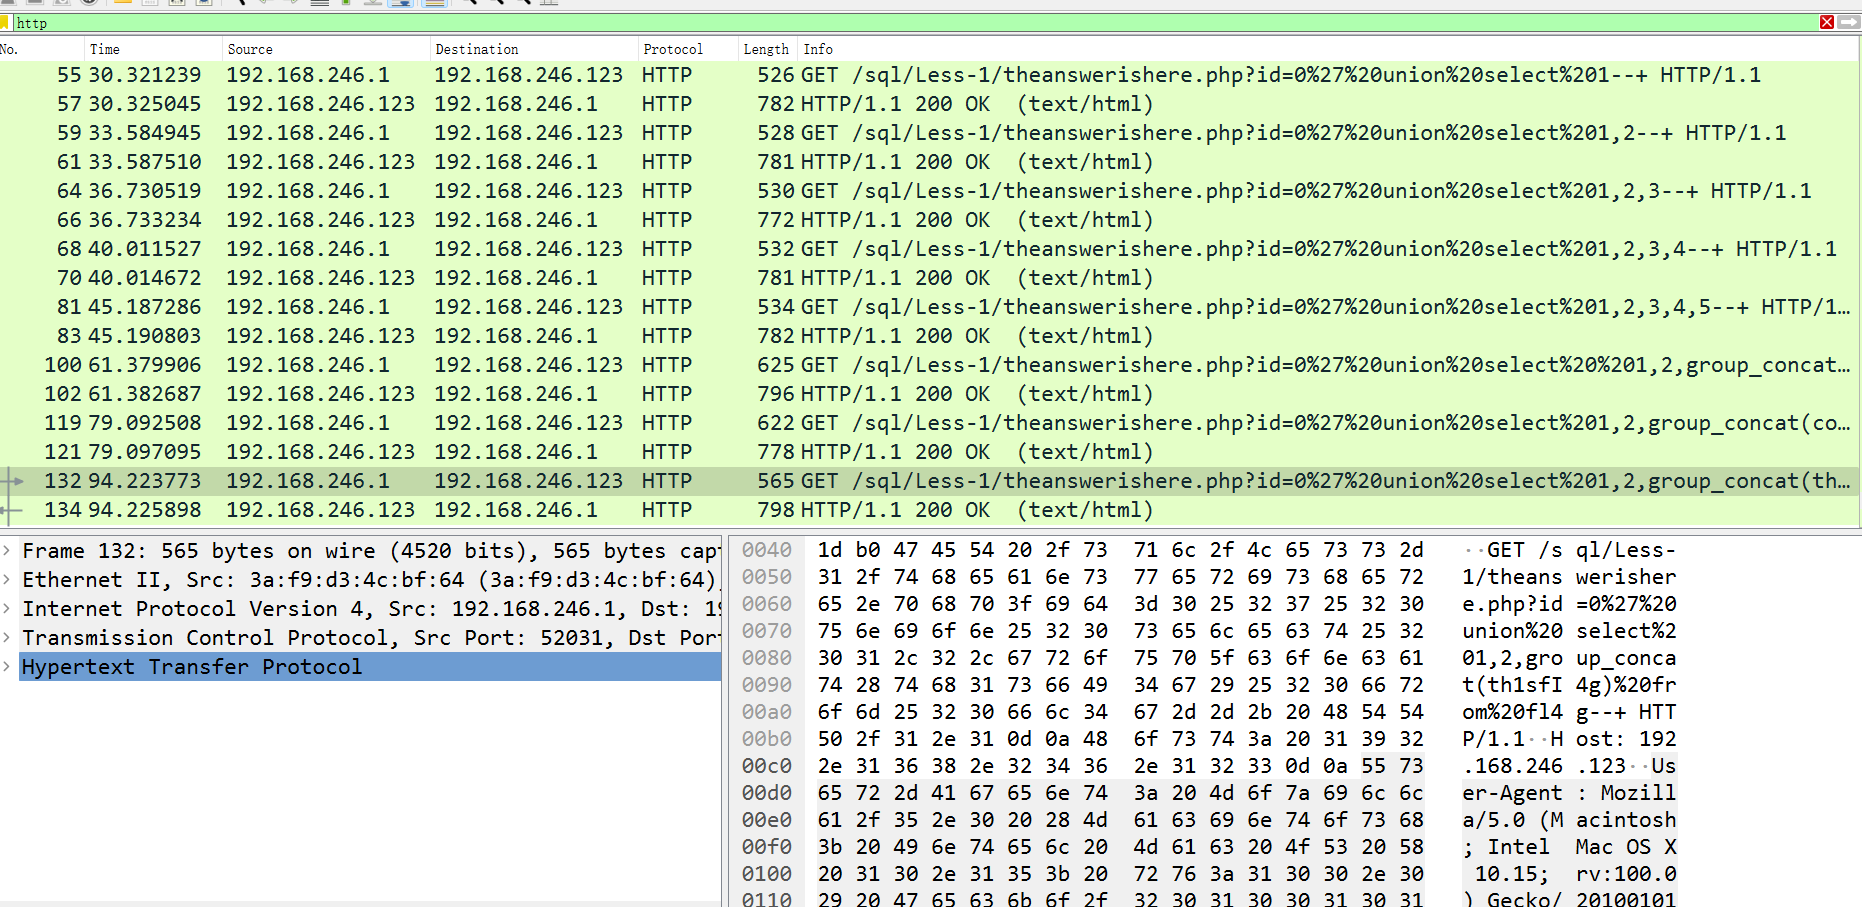Click hex offset 0100 row
This screenshot has height=907, width=1862.
(767, 874)
